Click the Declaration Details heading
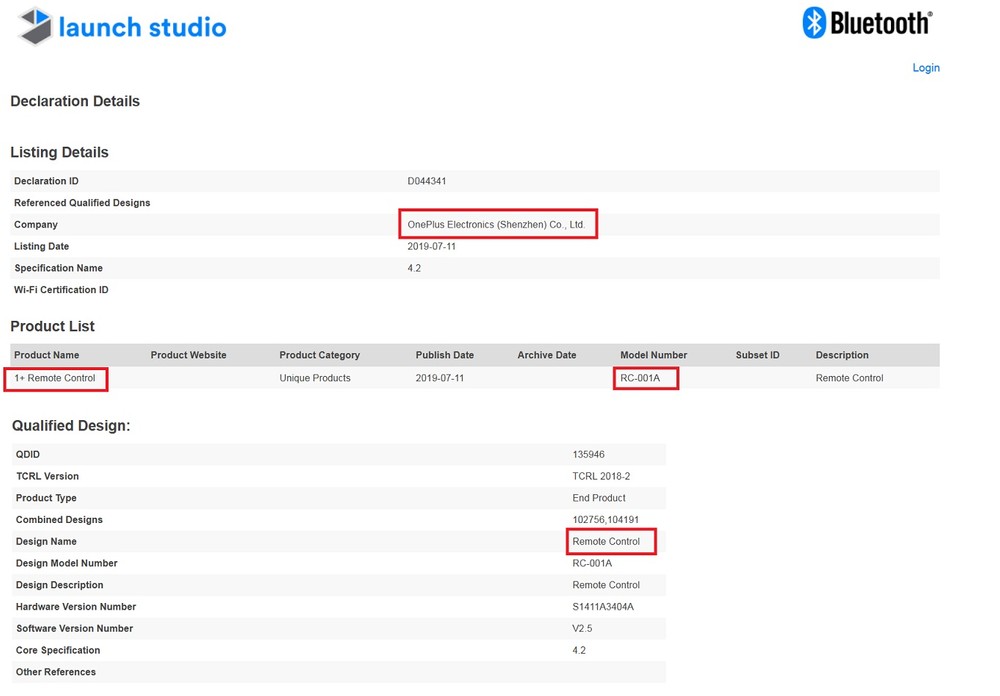 pos(75,101)
